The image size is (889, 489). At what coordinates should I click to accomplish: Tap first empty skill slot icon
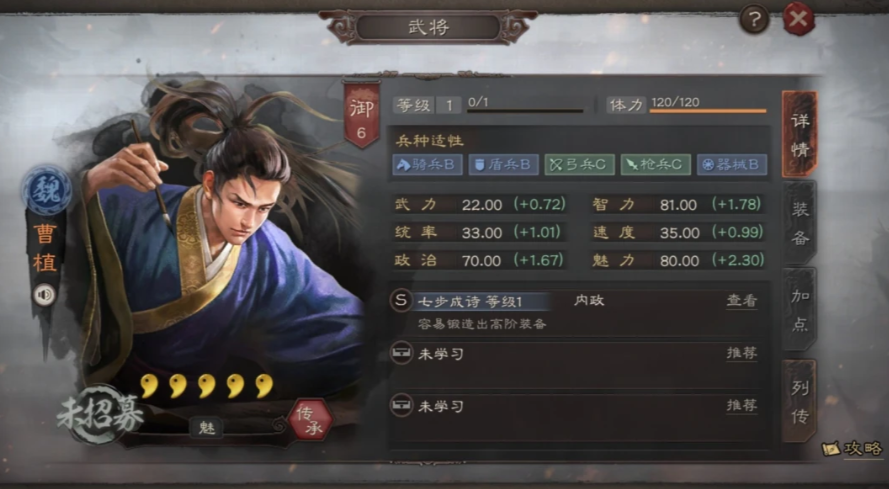click(401, 353)
